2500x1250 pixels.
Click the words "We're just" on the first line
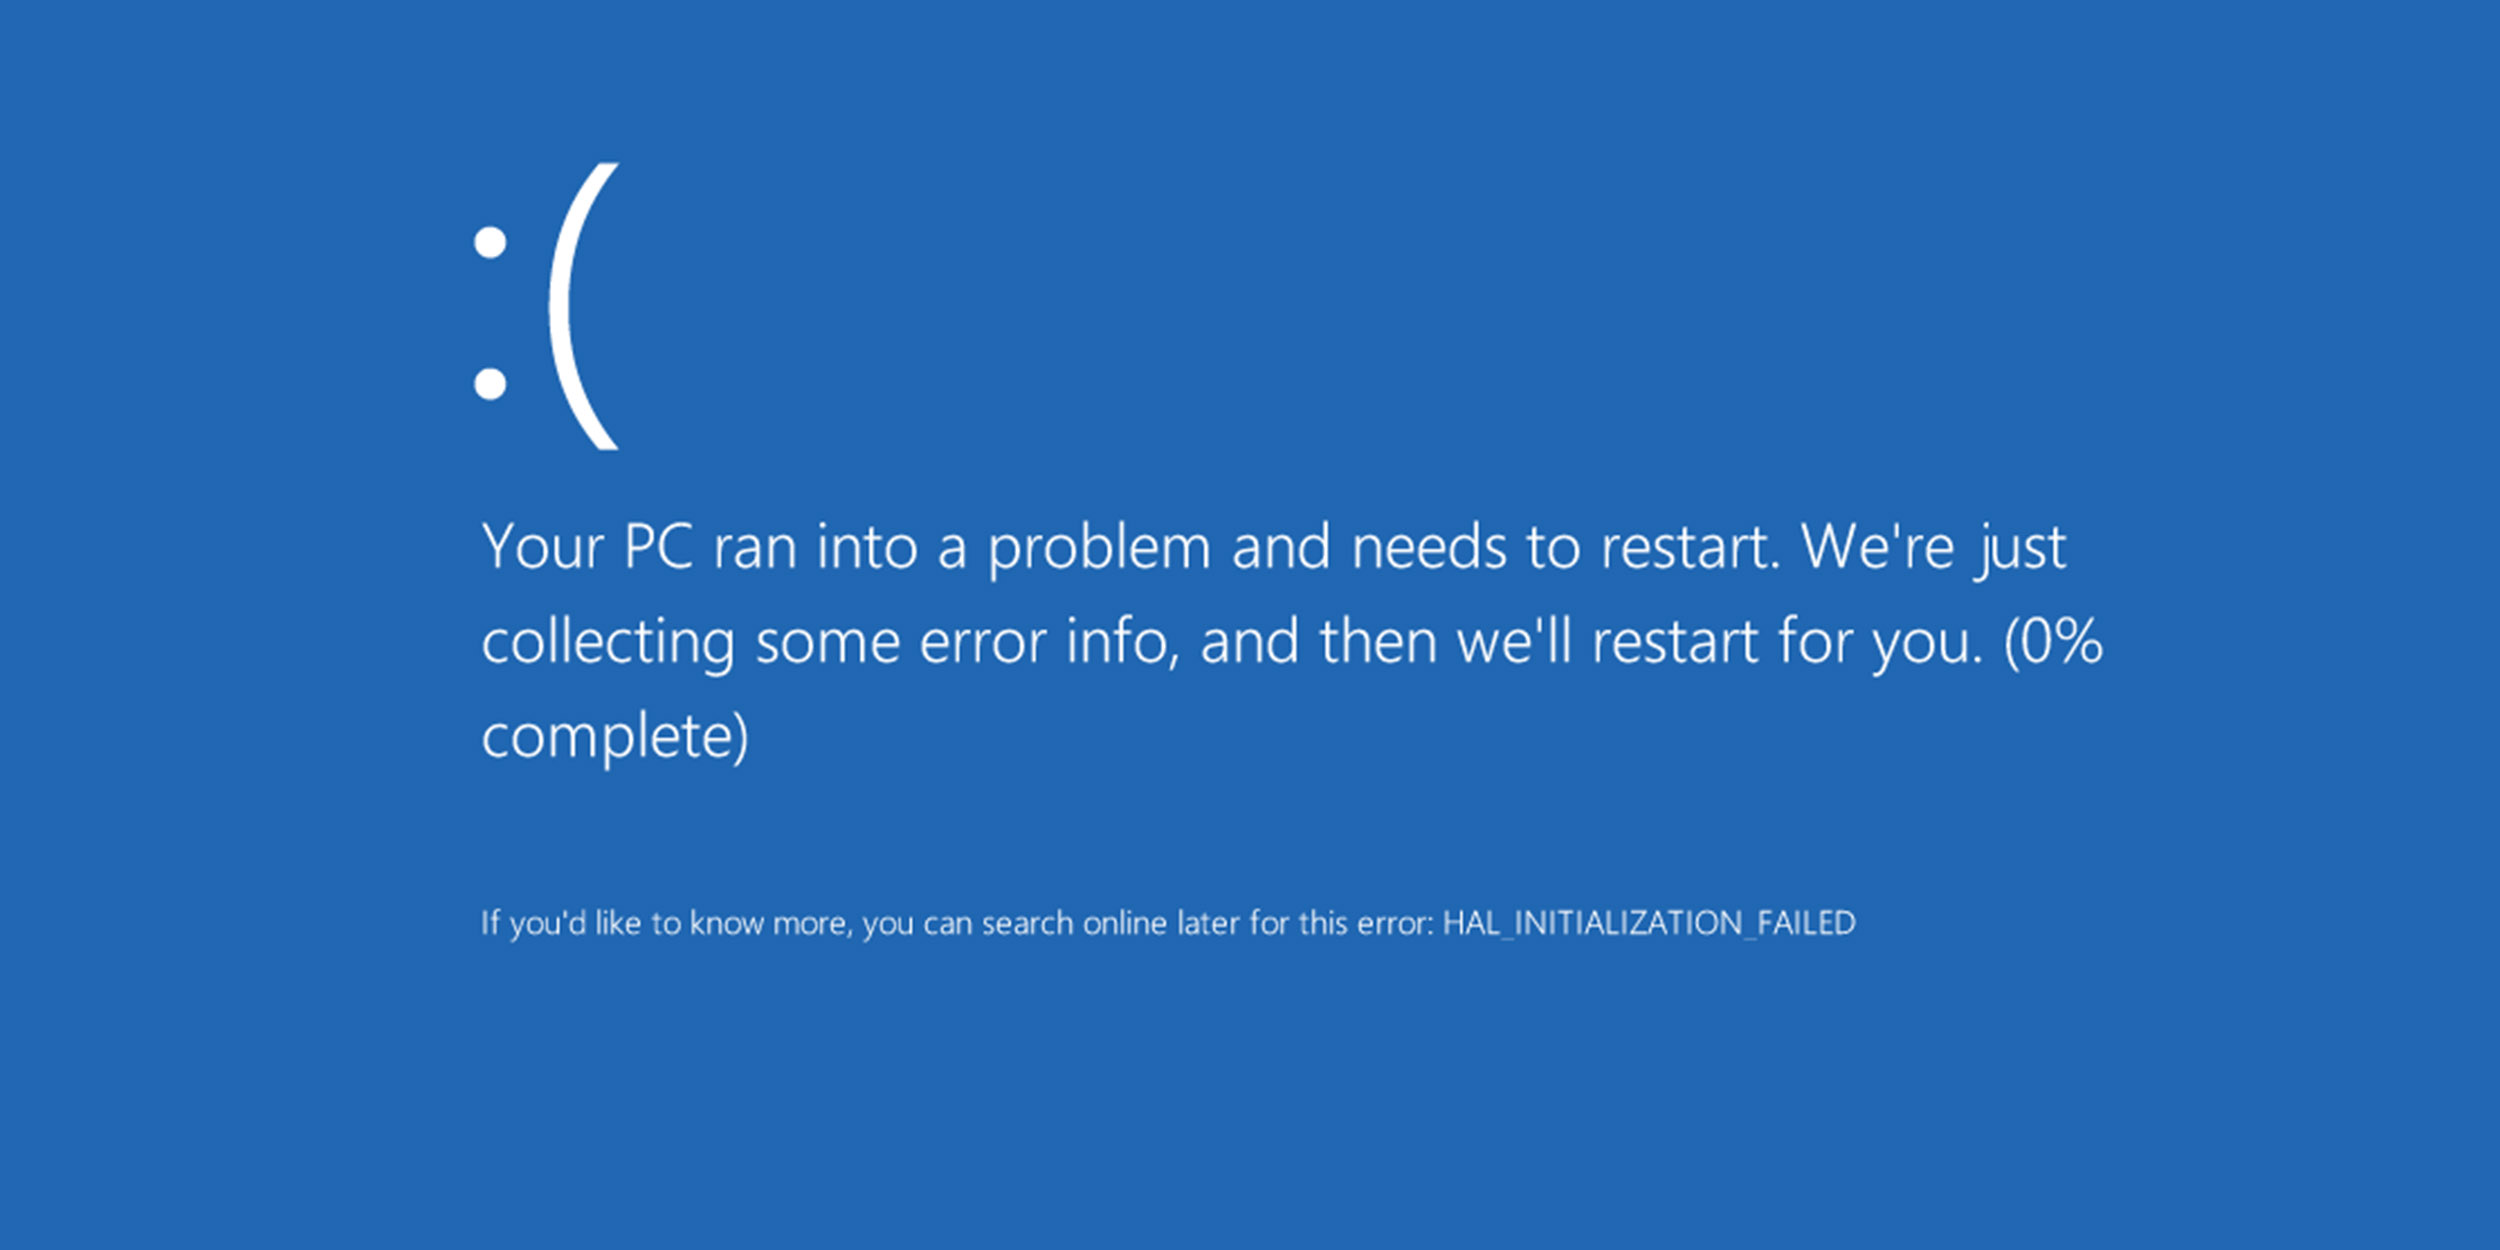[1934, 548]
